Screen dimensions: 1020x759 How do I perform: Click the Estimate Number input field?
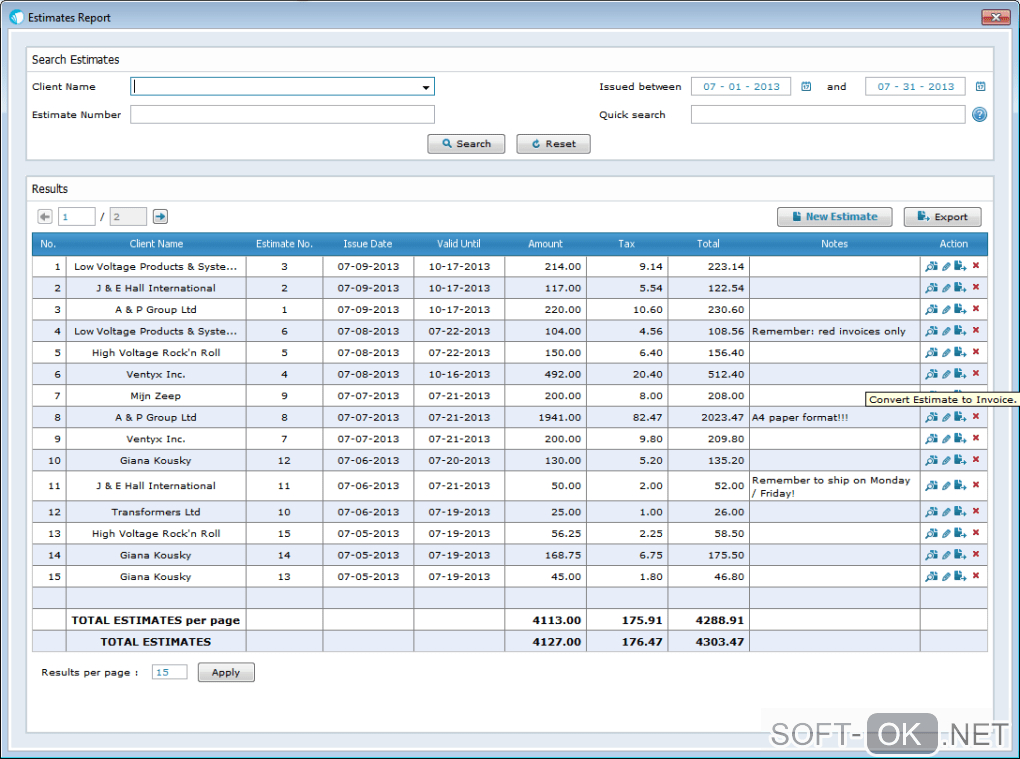click(282, 115)
